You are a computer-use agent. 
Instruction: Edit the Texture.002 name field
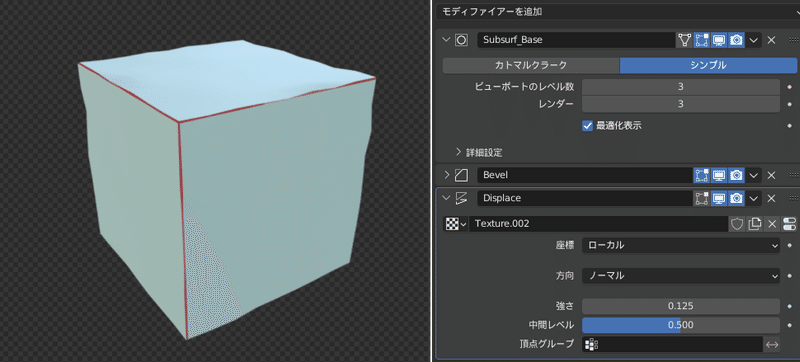point(598,224)
